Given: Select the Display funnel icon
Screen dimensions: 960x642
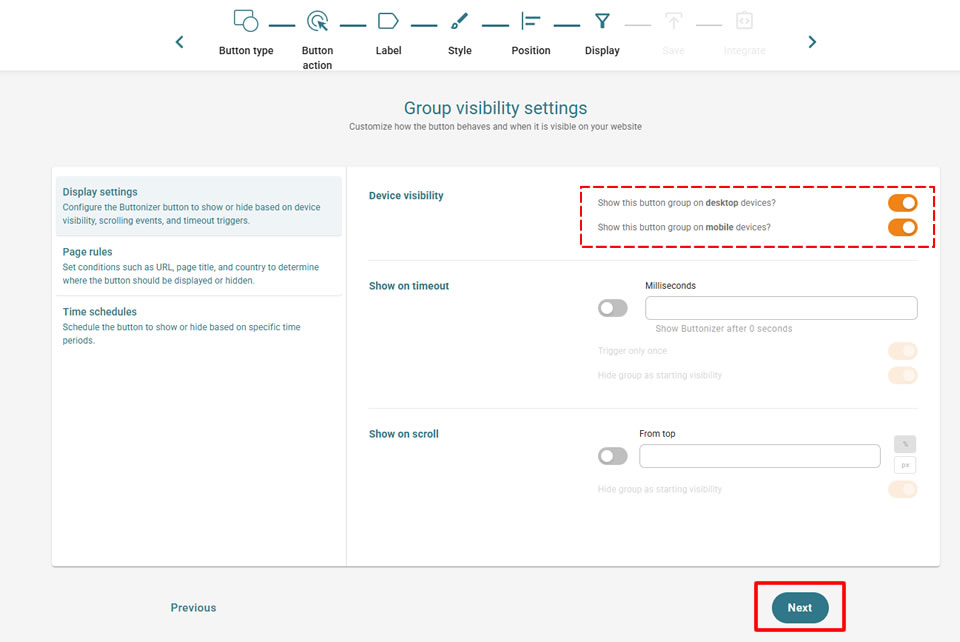Looking at the screenshot, I should coord(602,21).
